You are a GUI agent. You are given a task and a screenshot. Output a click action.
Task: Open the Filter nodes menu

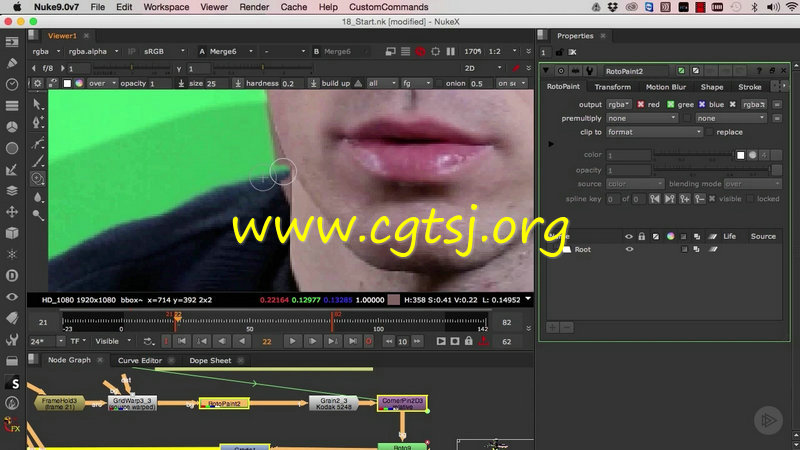[x=12, y=148]
